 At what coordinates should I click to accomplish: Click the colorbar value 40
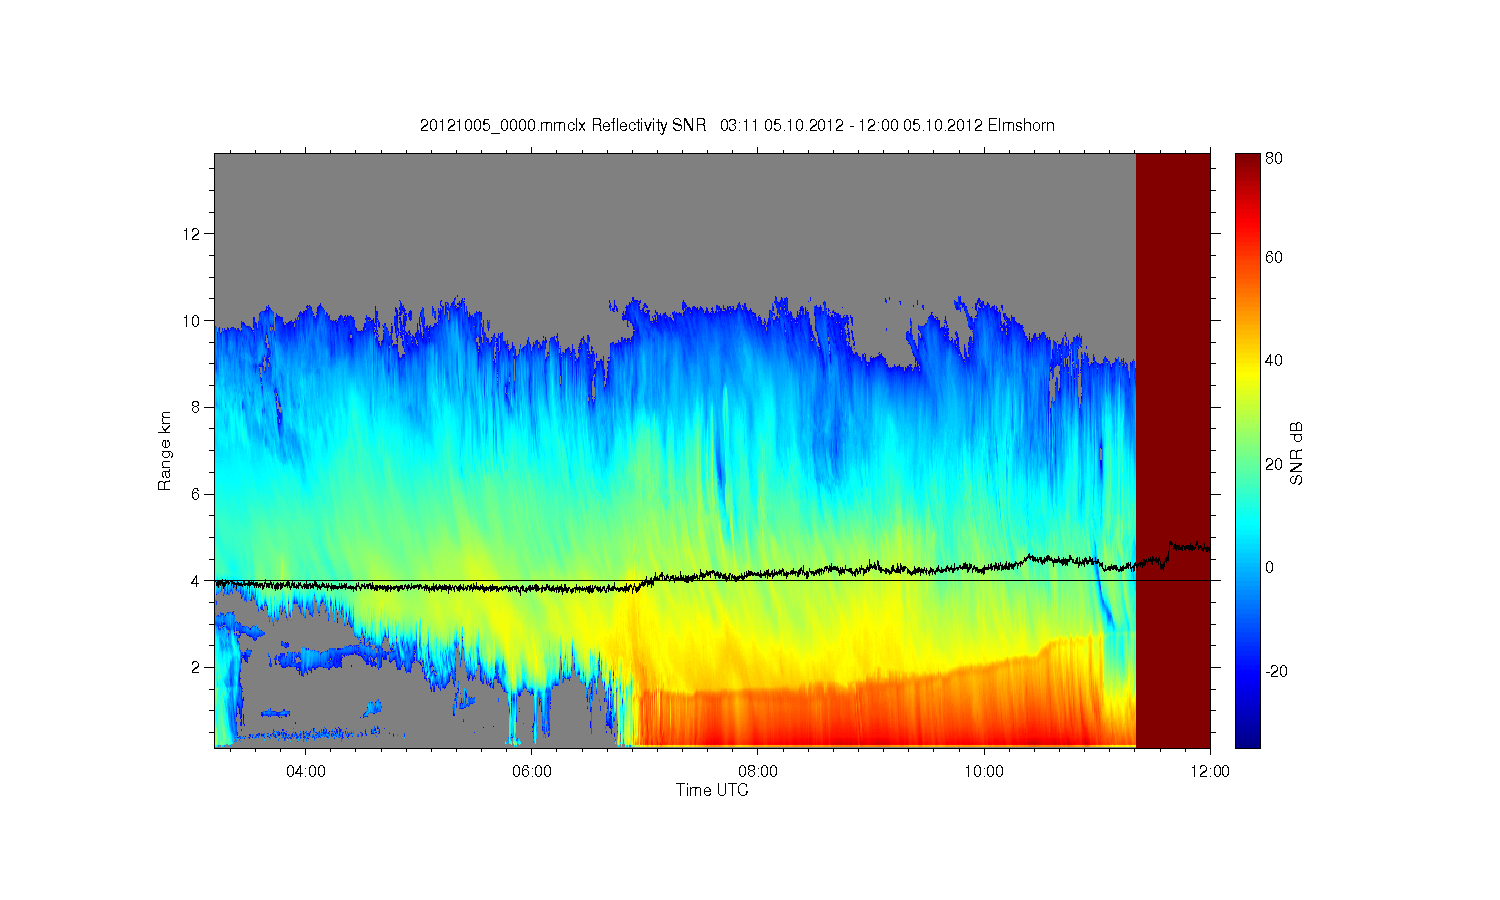click(x=1274, y=360)
